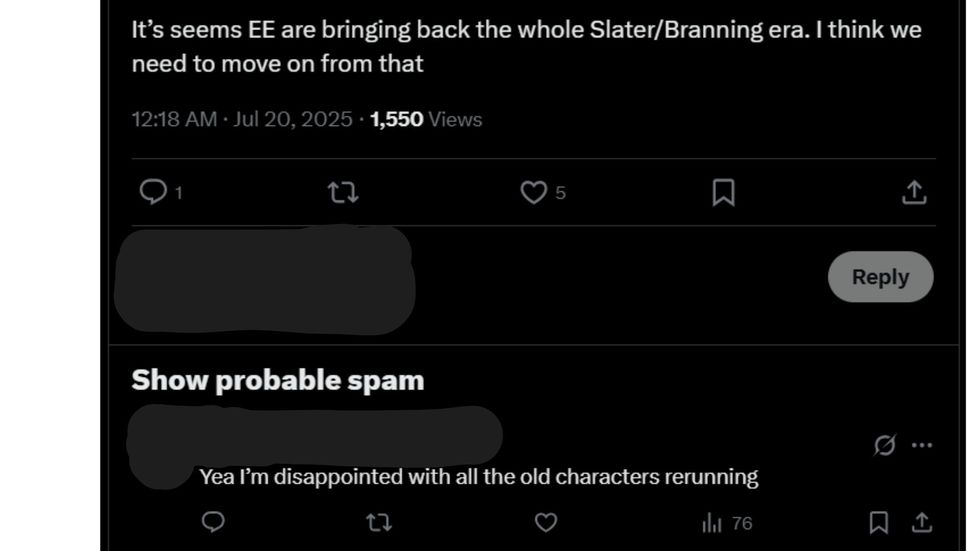This screenshot has width=980, height=551.
Task: Click the reply text about old characters
Action: coord(478,477)
